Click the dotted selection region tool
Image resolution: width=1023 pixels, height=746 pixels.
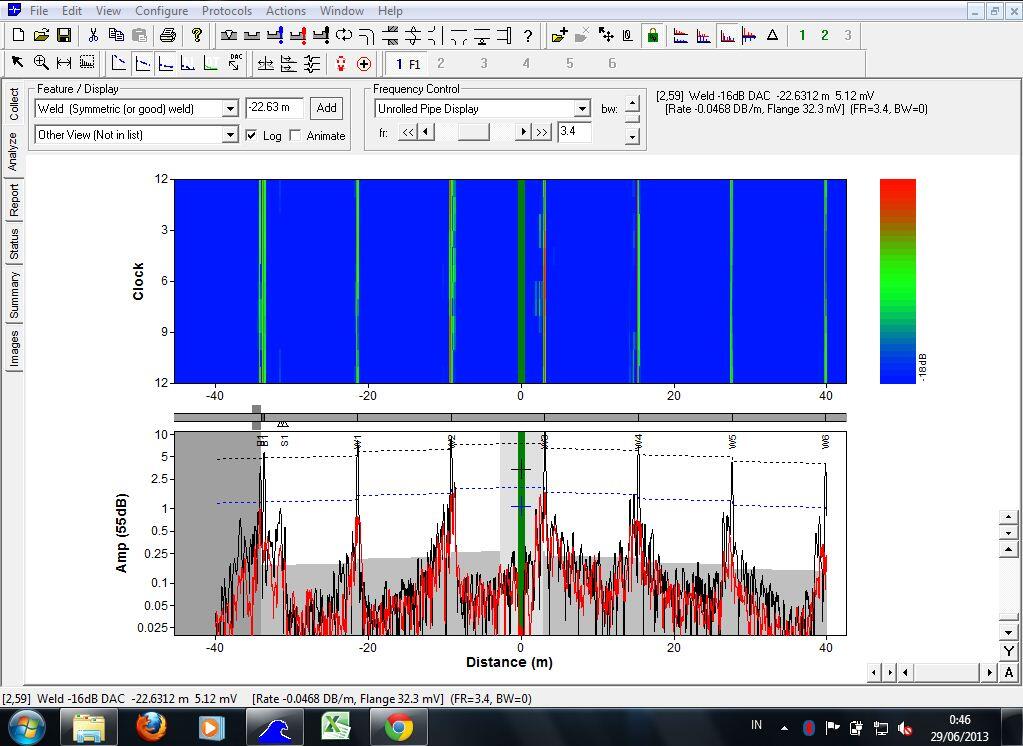pos(87,63)
